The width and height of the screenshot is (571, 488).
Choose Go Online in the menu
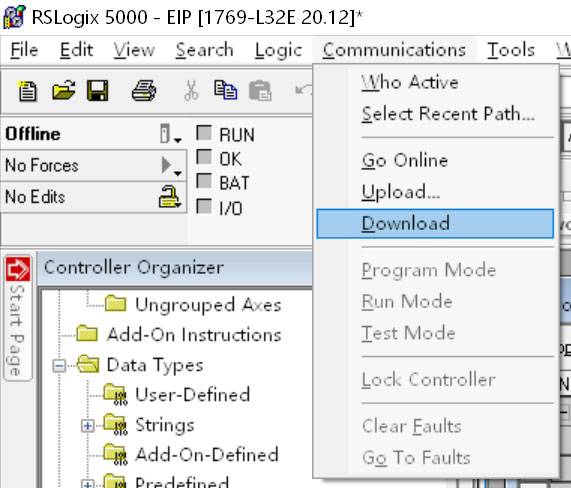pos(405,160)
